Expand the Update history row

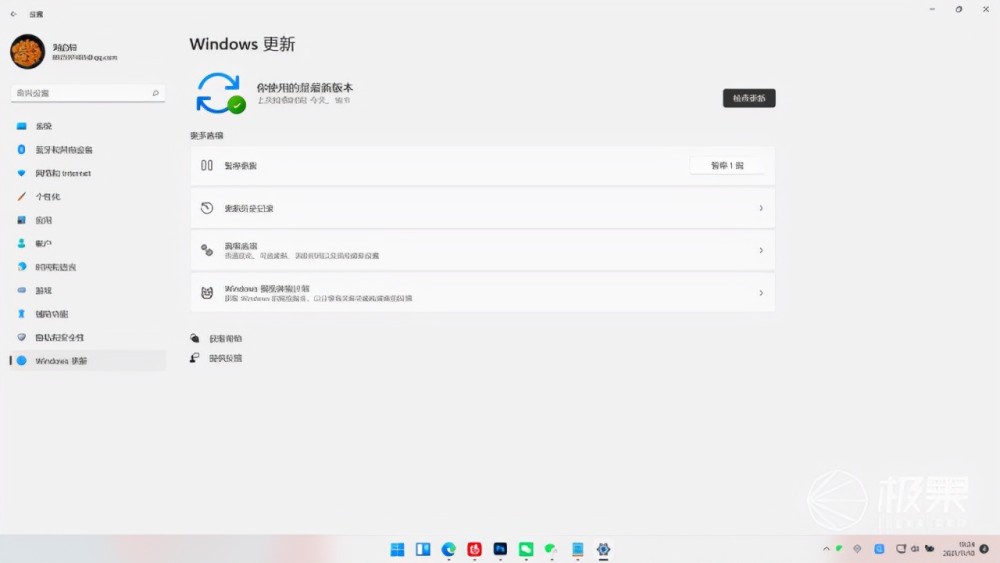point(482,208)
